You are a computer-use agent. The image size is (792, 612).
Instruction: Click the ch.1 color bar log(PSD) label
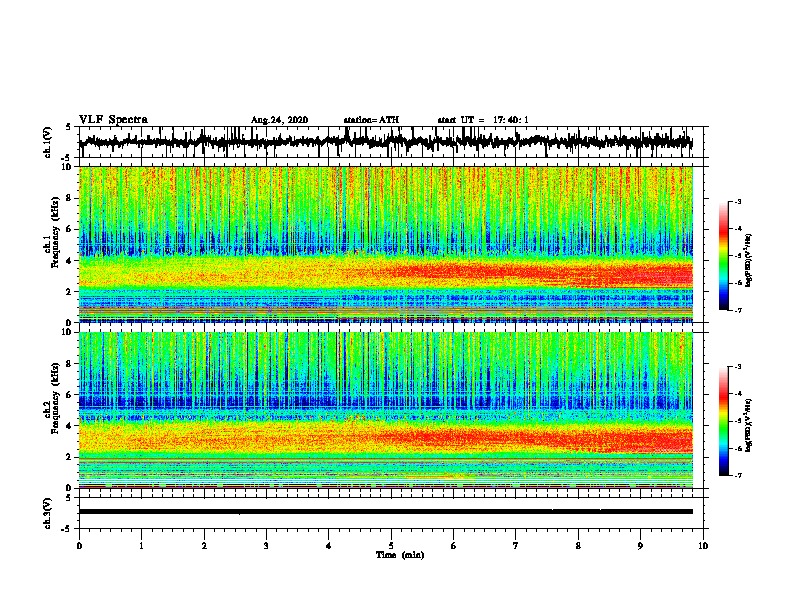tap(749, 260)
